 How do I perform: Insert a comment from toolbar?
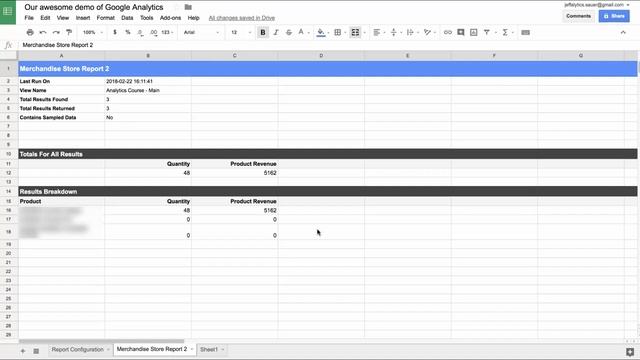pos(461,32)
